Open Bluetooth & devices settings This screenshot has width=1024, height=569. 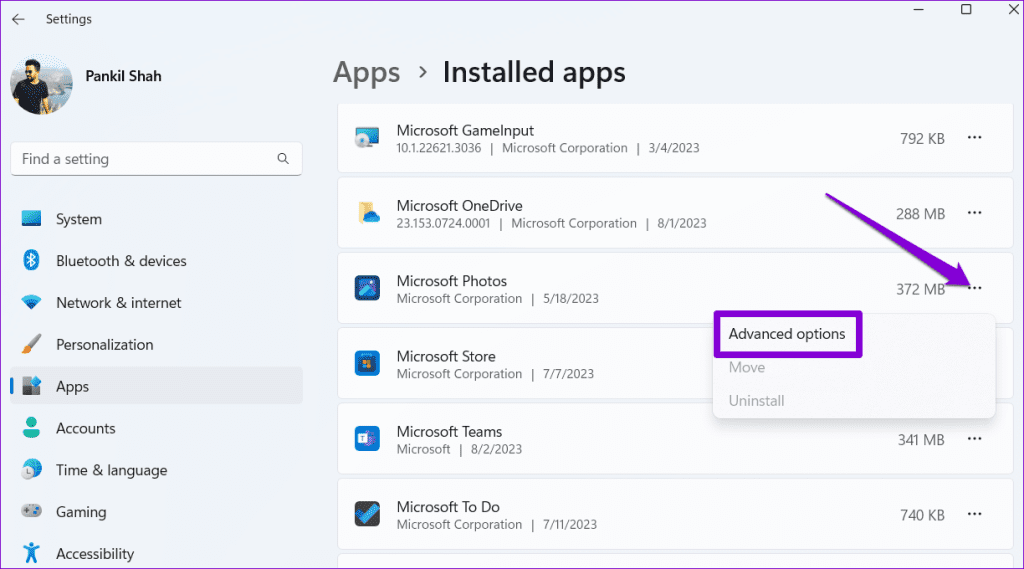coord(156,261)
